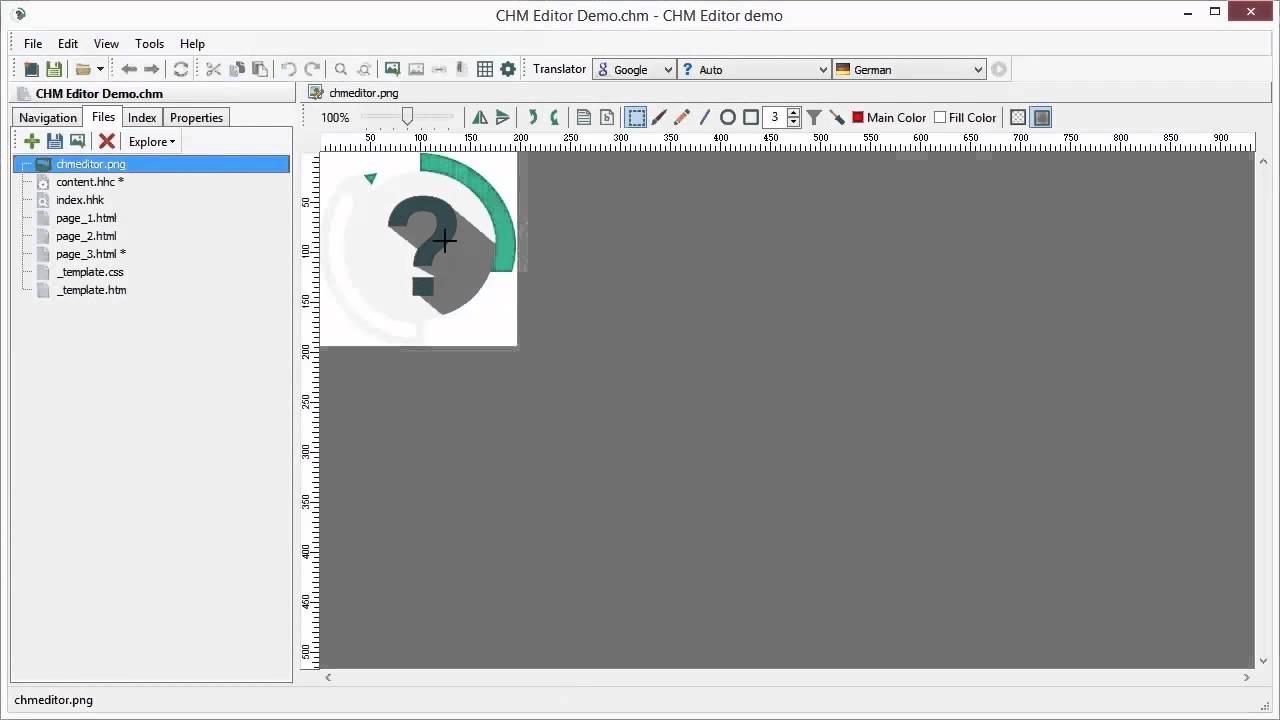Select the brush drawing tool
The width and height of the screenshot is (1280, 720).
tap(659, 117)
